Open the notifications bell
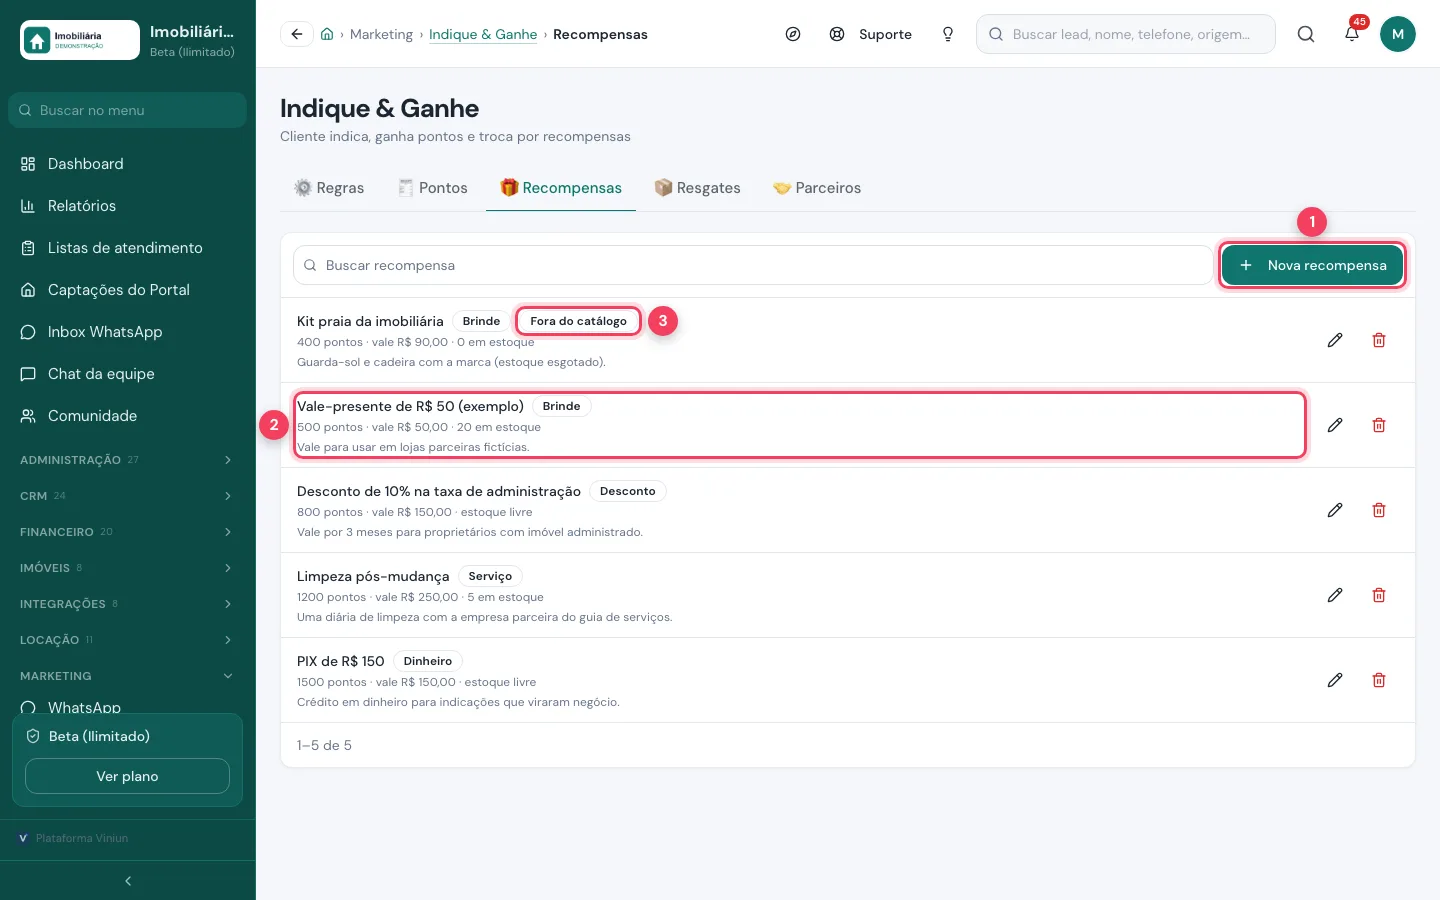 1352,34
